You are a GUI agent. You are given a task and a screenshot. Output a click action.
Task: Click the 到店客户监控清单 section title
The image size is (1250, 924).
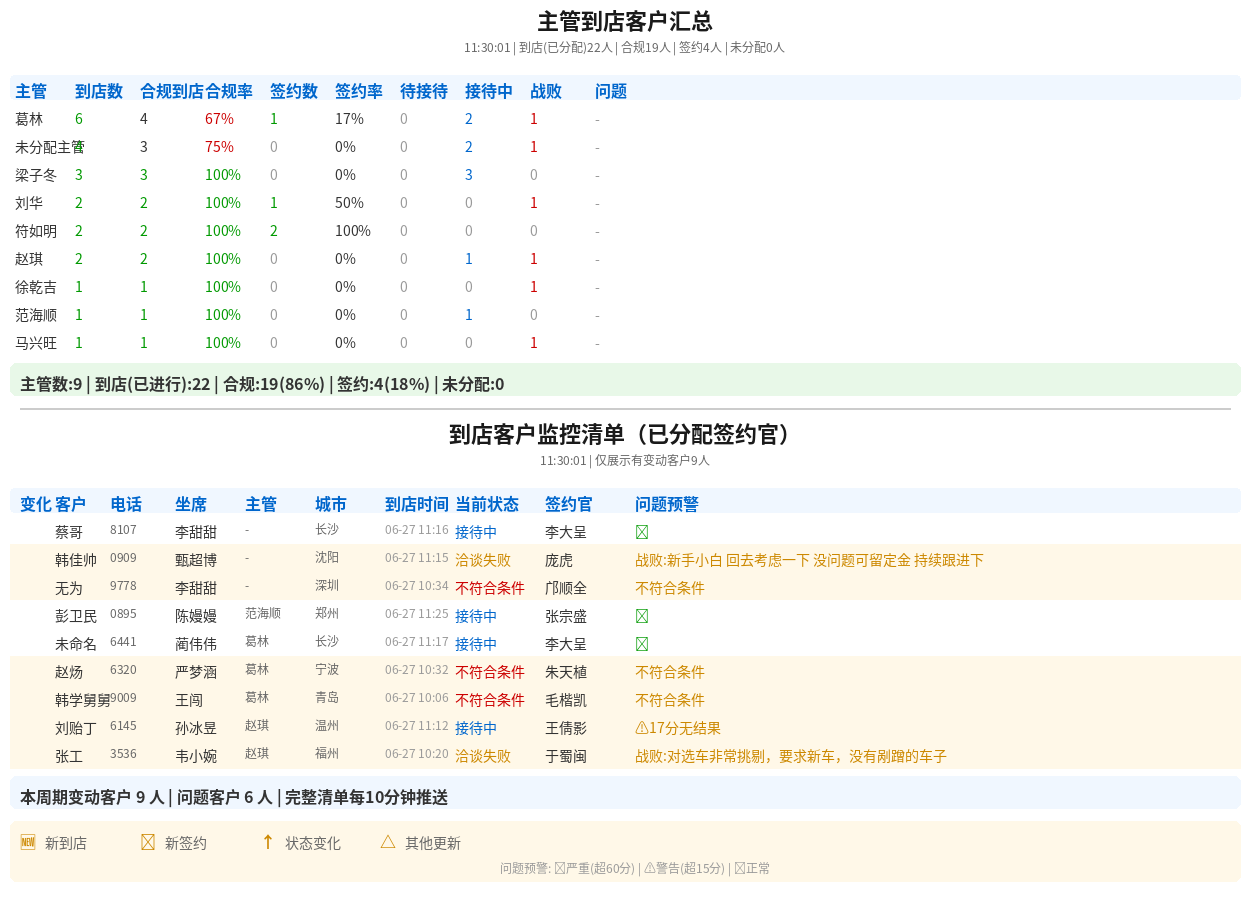625,435
